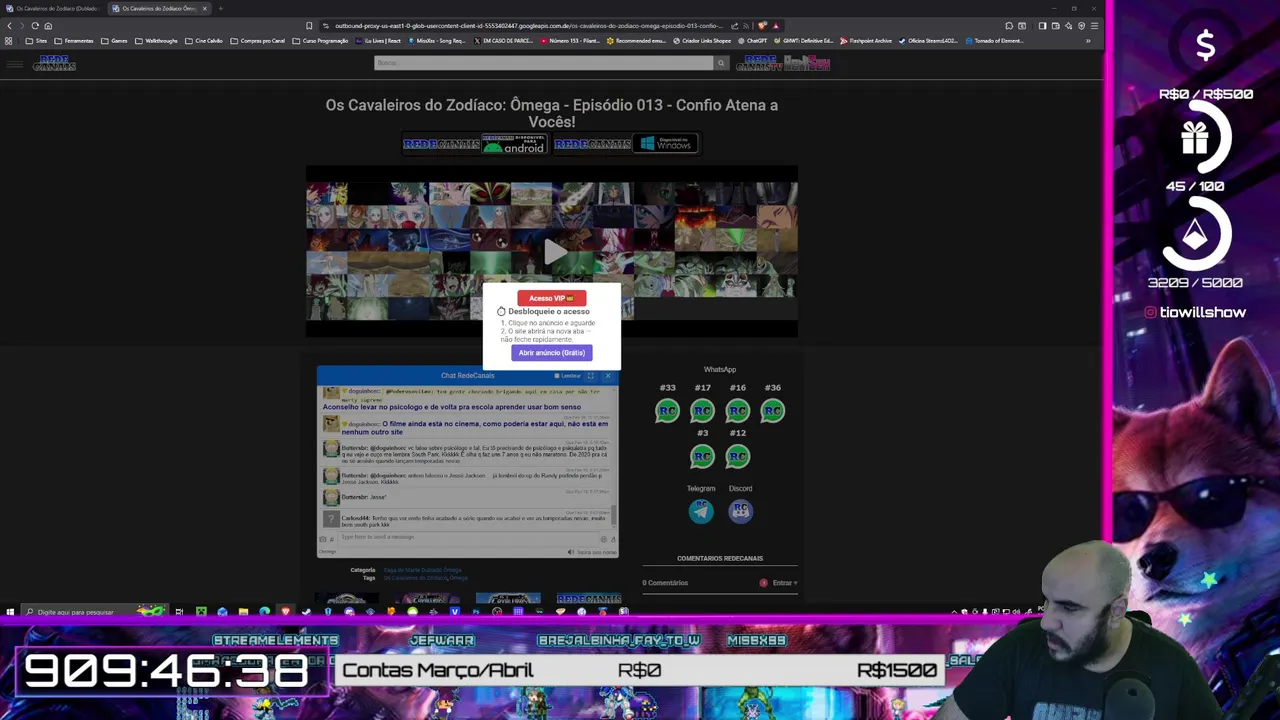This screenshot has height=720, width=1280.
Task: Click the Tags link below chat
Action: click(425, 578)
